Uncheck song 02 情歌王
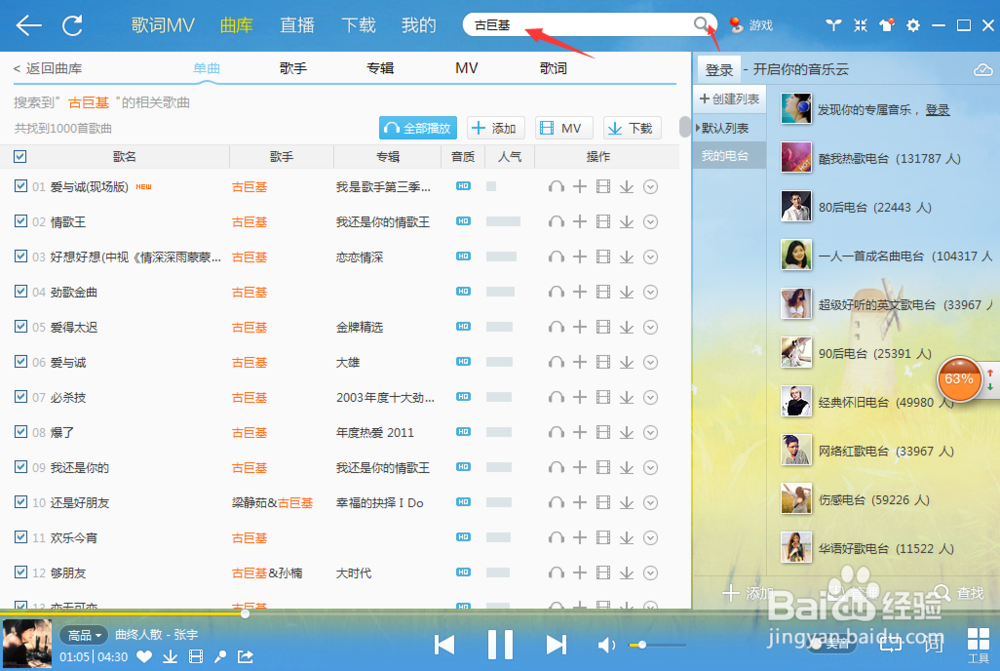This screenshot has height=671, width=1000. (x=20, y=221)
